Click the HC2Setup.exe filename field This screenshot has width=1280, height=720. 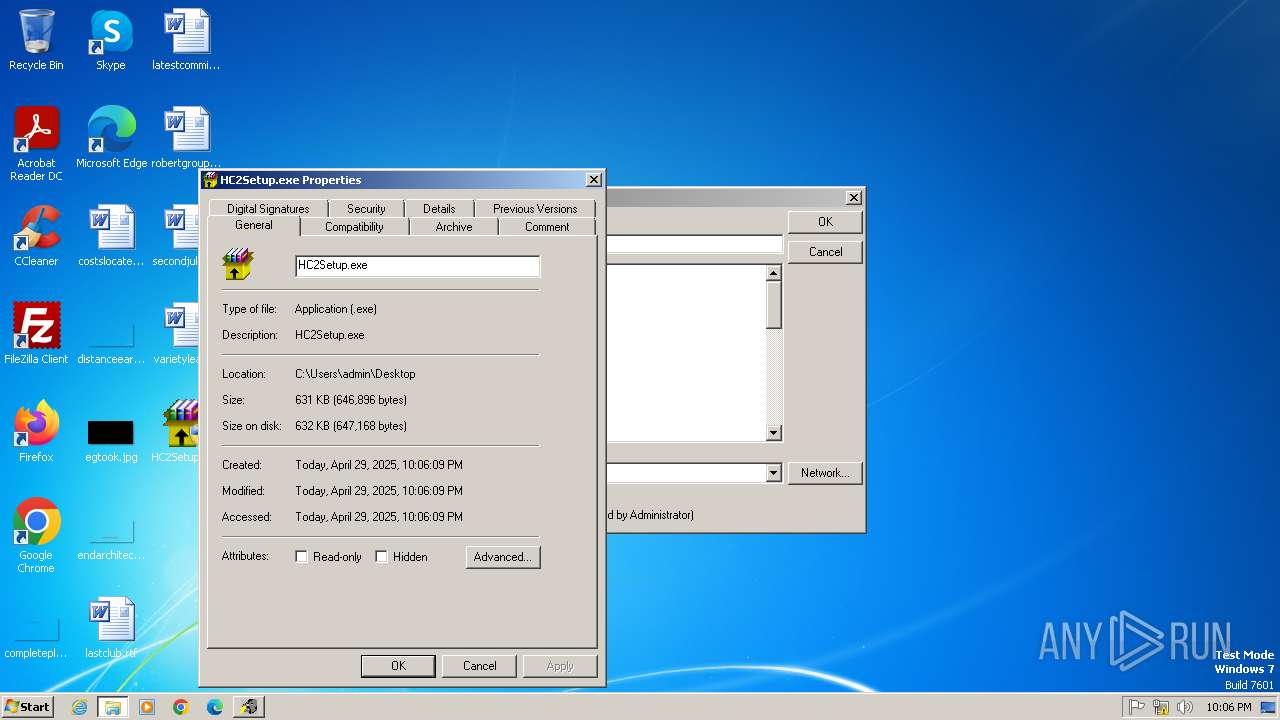417,265
